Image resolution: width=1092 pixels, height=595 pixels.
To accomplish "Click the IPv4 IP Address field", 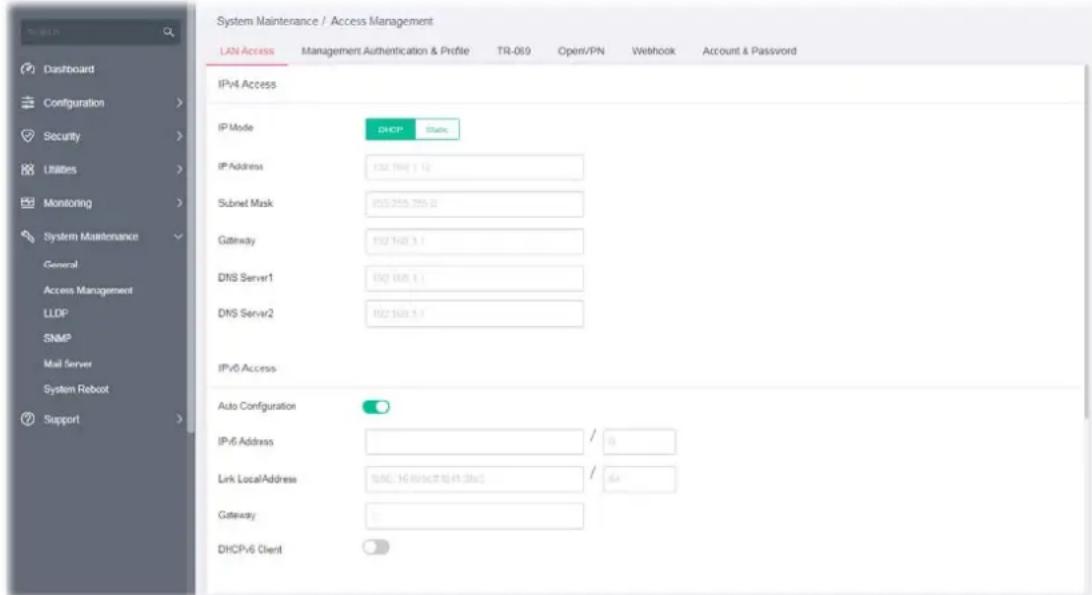I will [x=474, y=167].
